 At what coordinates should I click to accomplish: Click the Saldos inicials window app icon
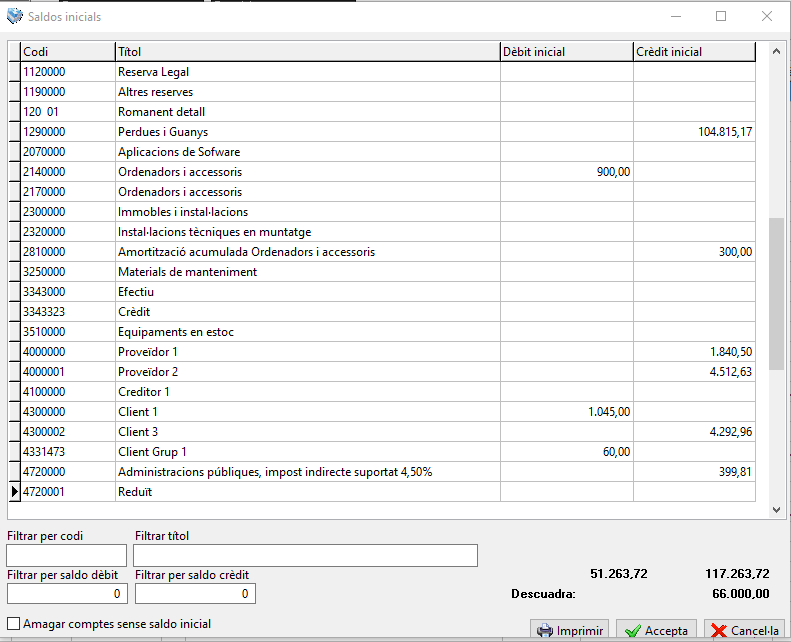[x=15, y=16]
